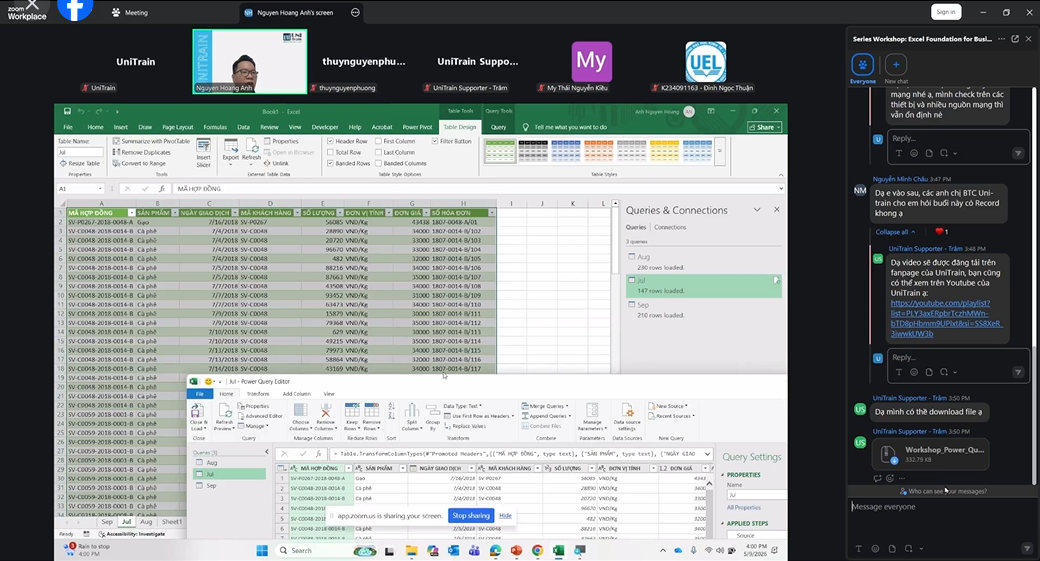Viewport: 1040px width, 561px height.
Task: Click the Windows Start button on the taskbar
Action: point(262,550)
